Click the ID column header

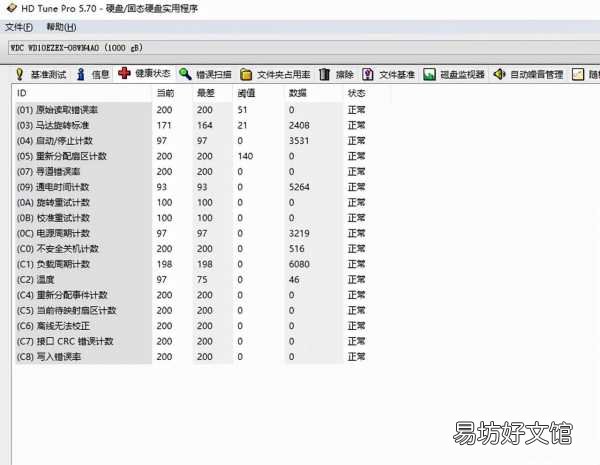pyautogui.click(x=22, y=93)
